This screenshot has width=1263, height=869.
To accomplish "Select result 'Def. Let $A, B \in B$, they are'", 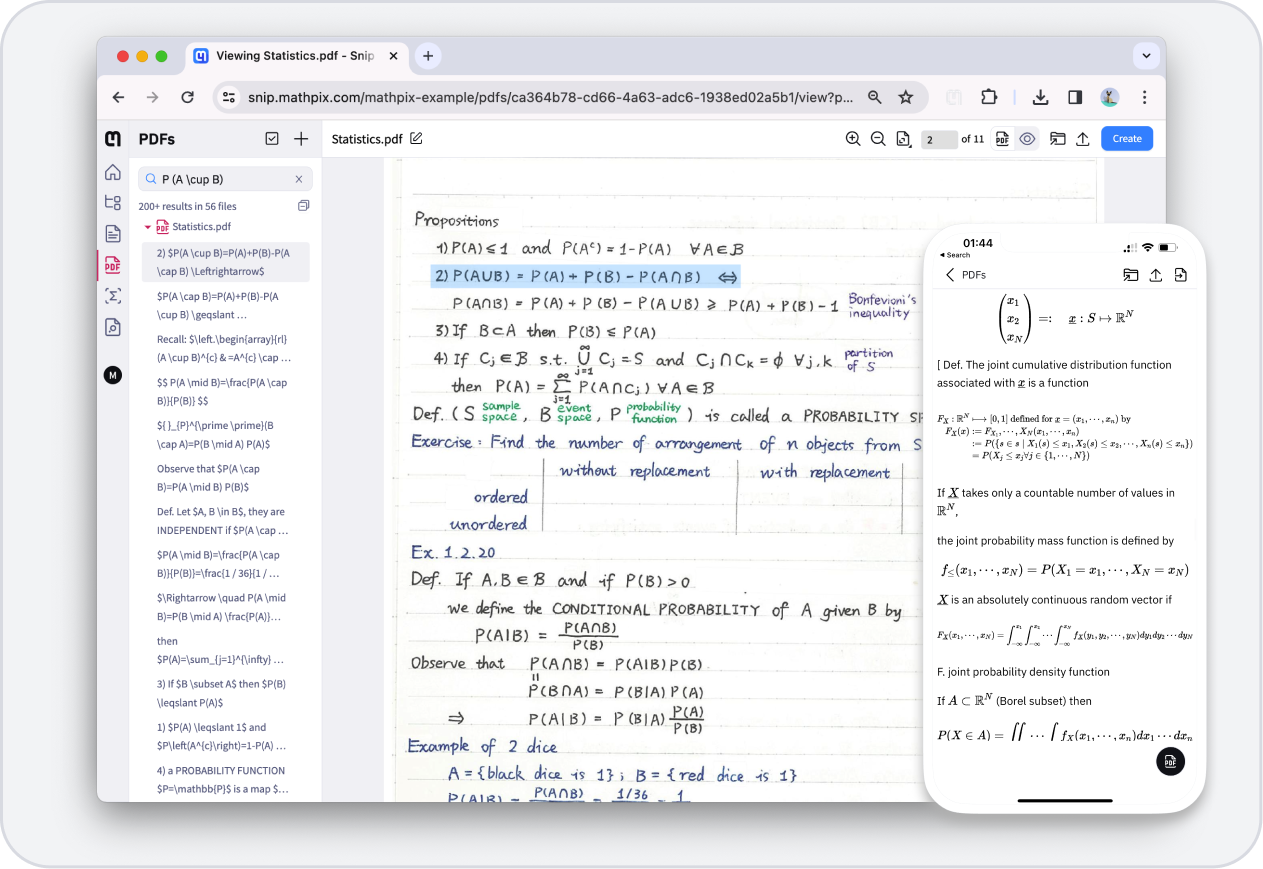I will (x=225, y=520).
